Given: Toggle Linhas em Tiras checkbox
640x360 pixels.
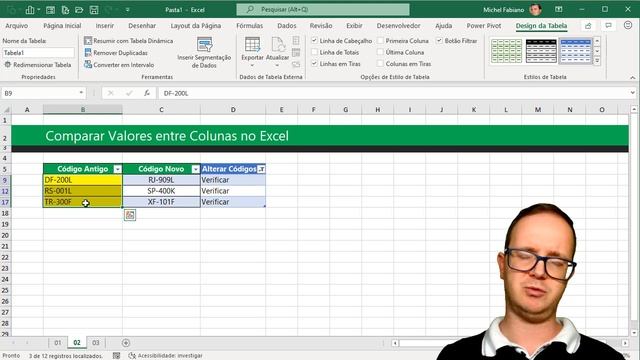Looking at the screenshot, I should click(314, 63).
